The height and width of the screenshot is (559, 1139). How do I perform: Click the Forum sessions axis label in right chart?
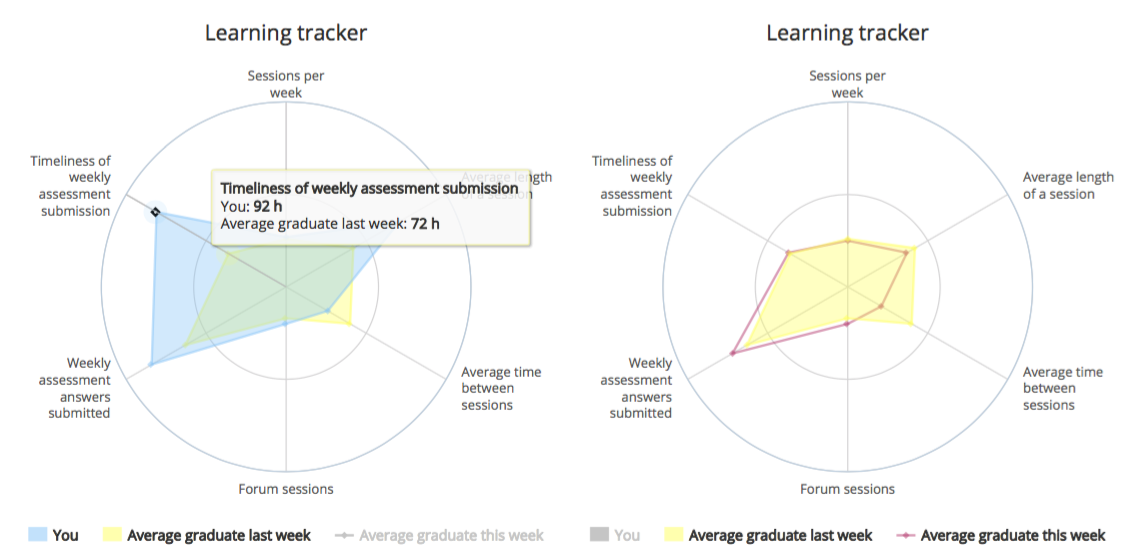tap(848, 489)
